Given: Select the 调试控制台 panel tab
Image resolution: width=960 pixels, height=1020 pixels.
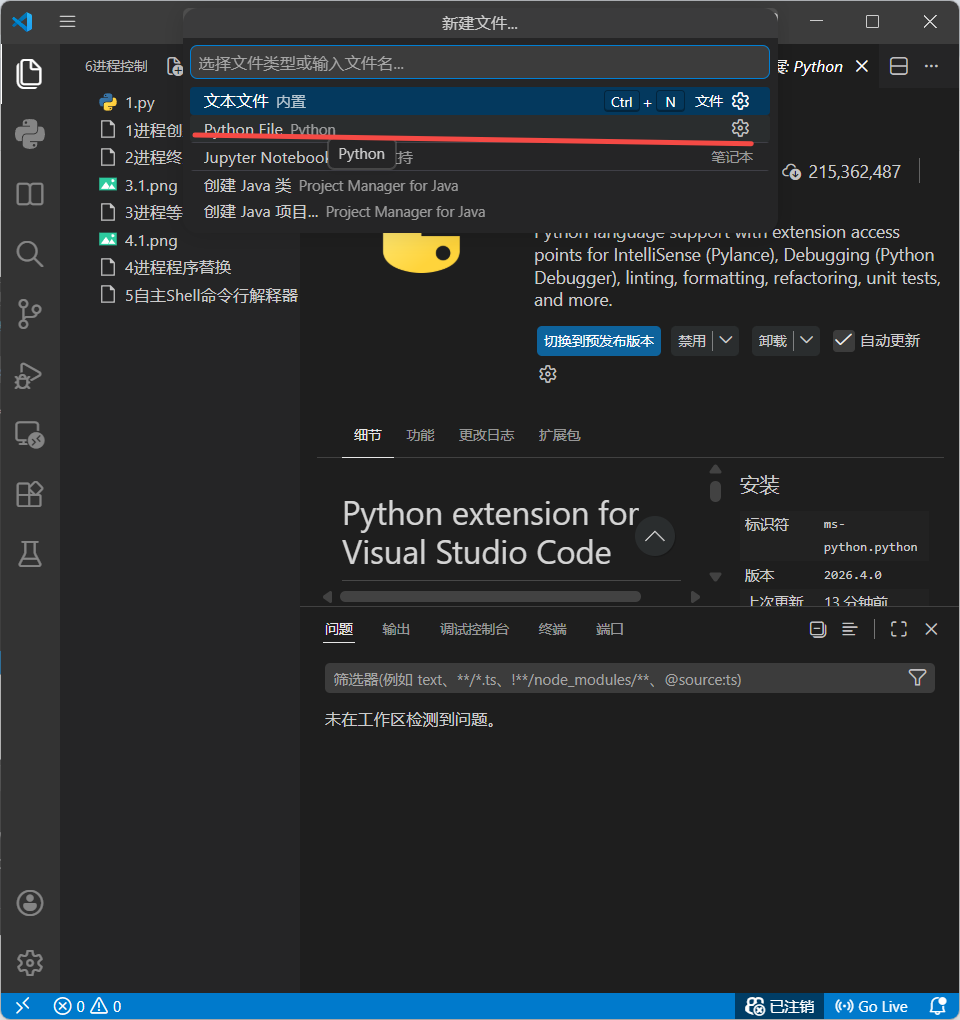Looking at the screenshot, I should point(474,629).
